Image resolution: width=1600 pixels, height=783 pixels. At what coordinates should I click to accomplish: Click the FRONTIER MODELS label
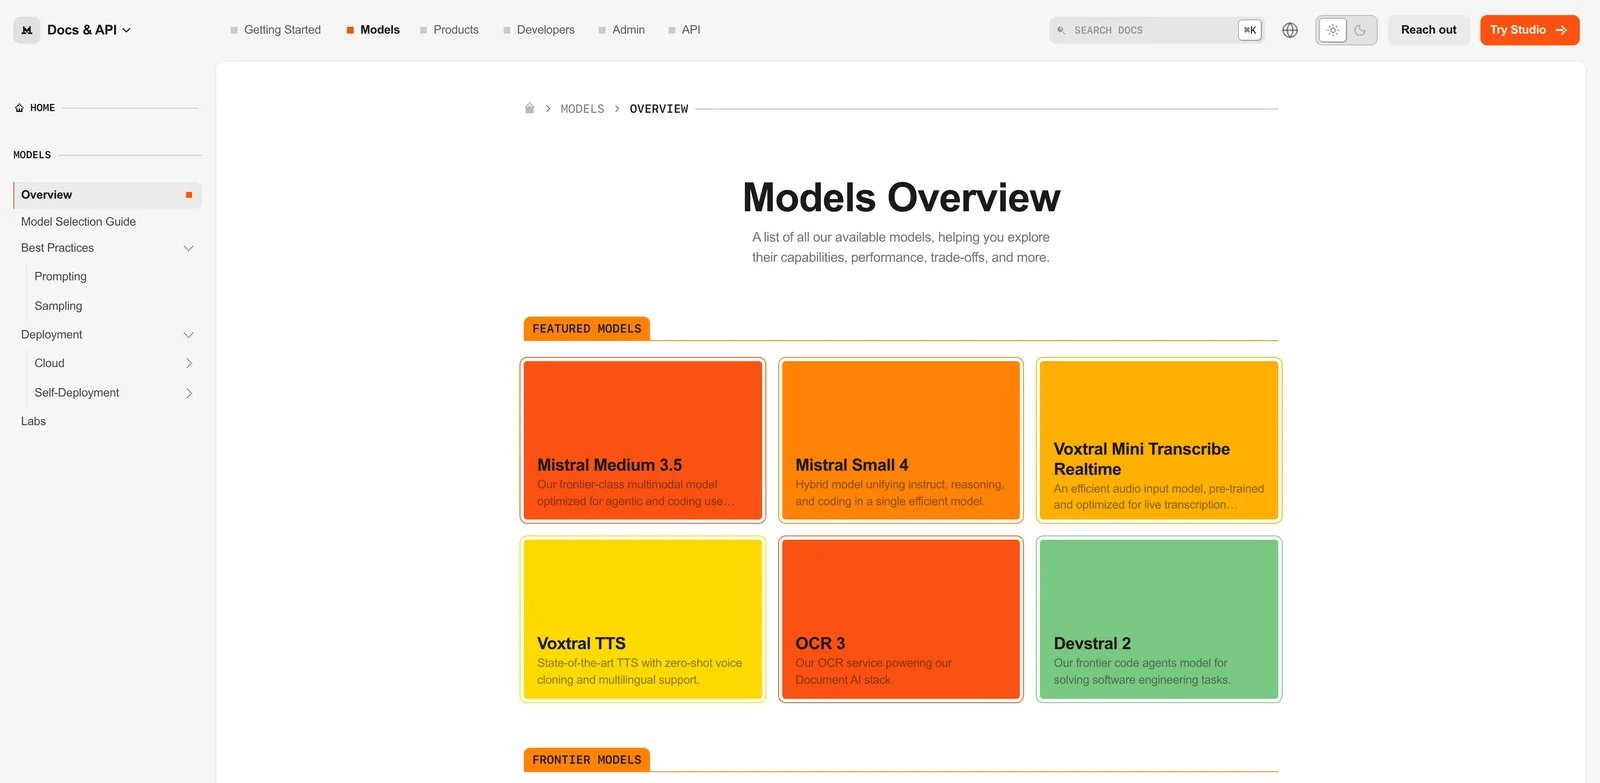coord(587,760)
